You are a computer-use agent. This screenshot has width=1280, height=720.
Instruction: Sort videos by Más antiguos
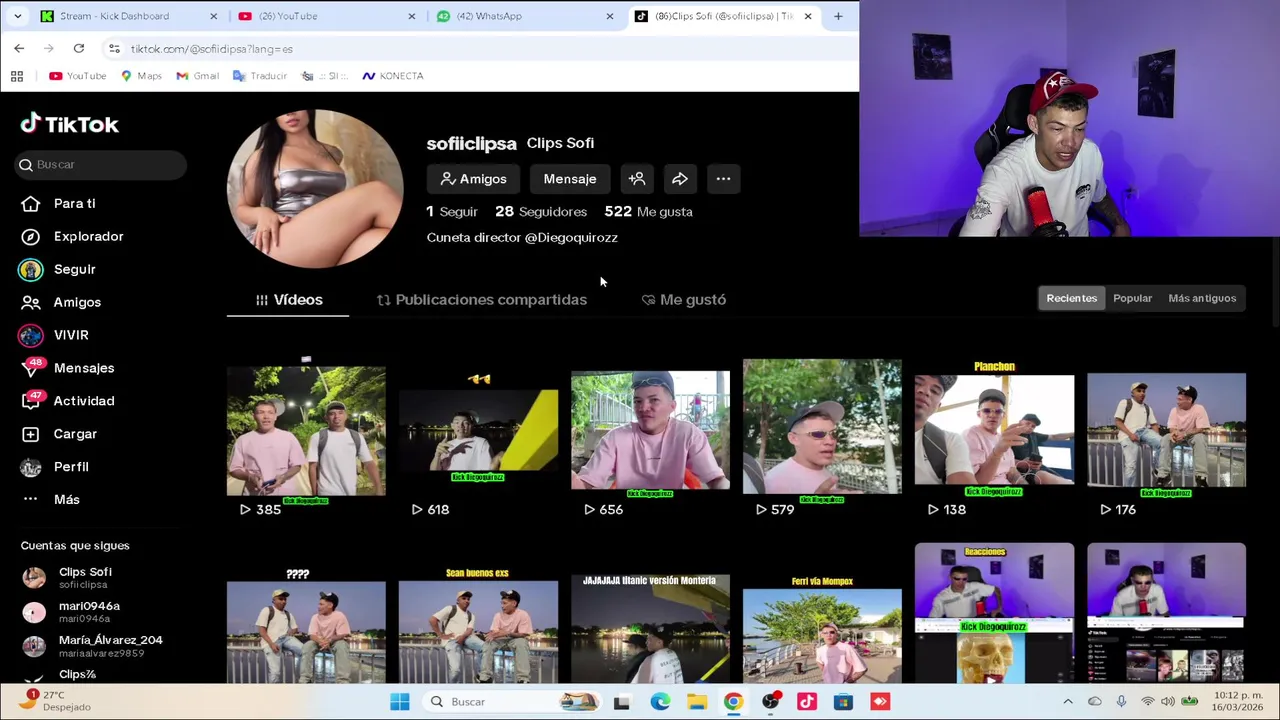click(x=1202, y=298)
